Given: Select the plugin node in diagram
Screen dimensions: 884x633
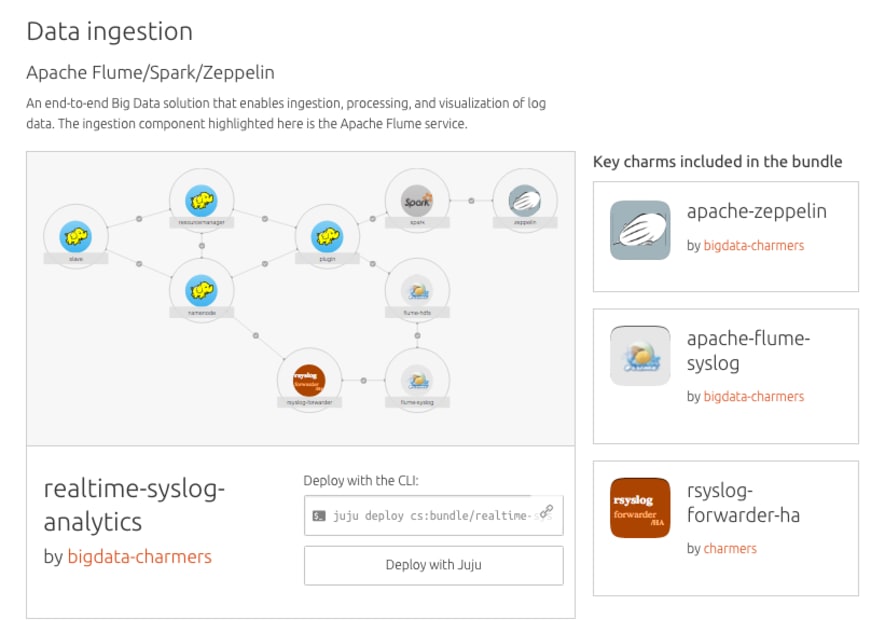Looking at the screenshot, I should tap(327, 237).
